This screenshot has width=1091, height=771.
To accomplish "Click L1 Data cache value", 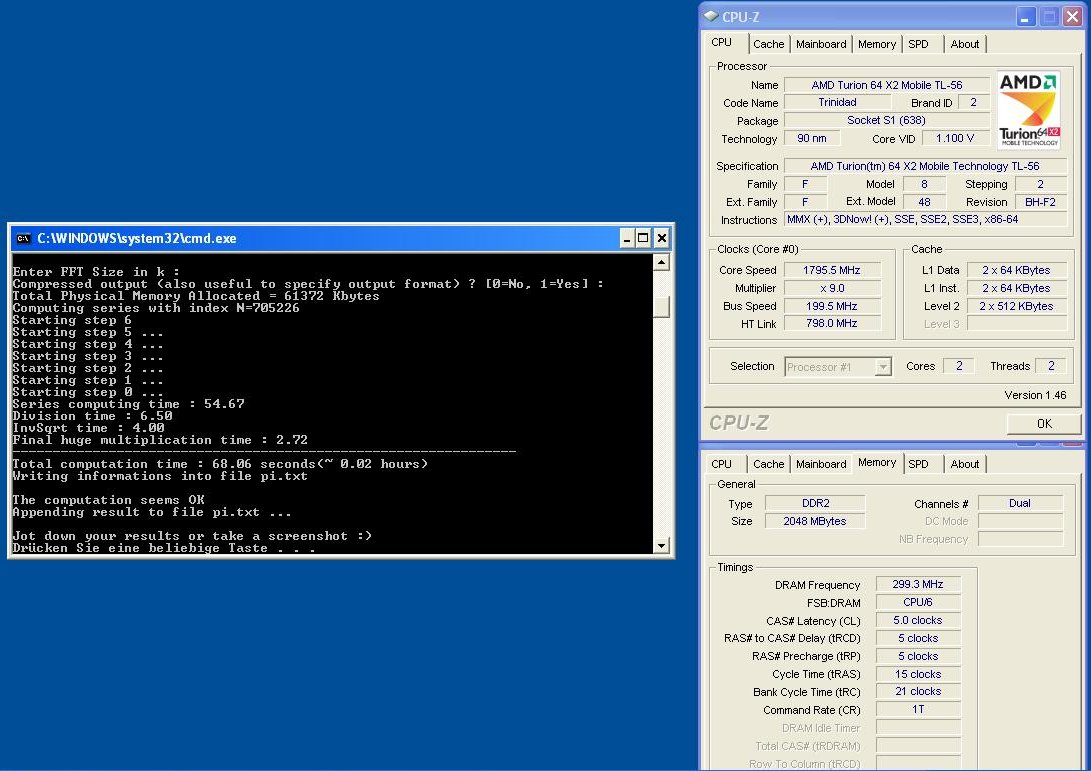I will click(1016, 270).
